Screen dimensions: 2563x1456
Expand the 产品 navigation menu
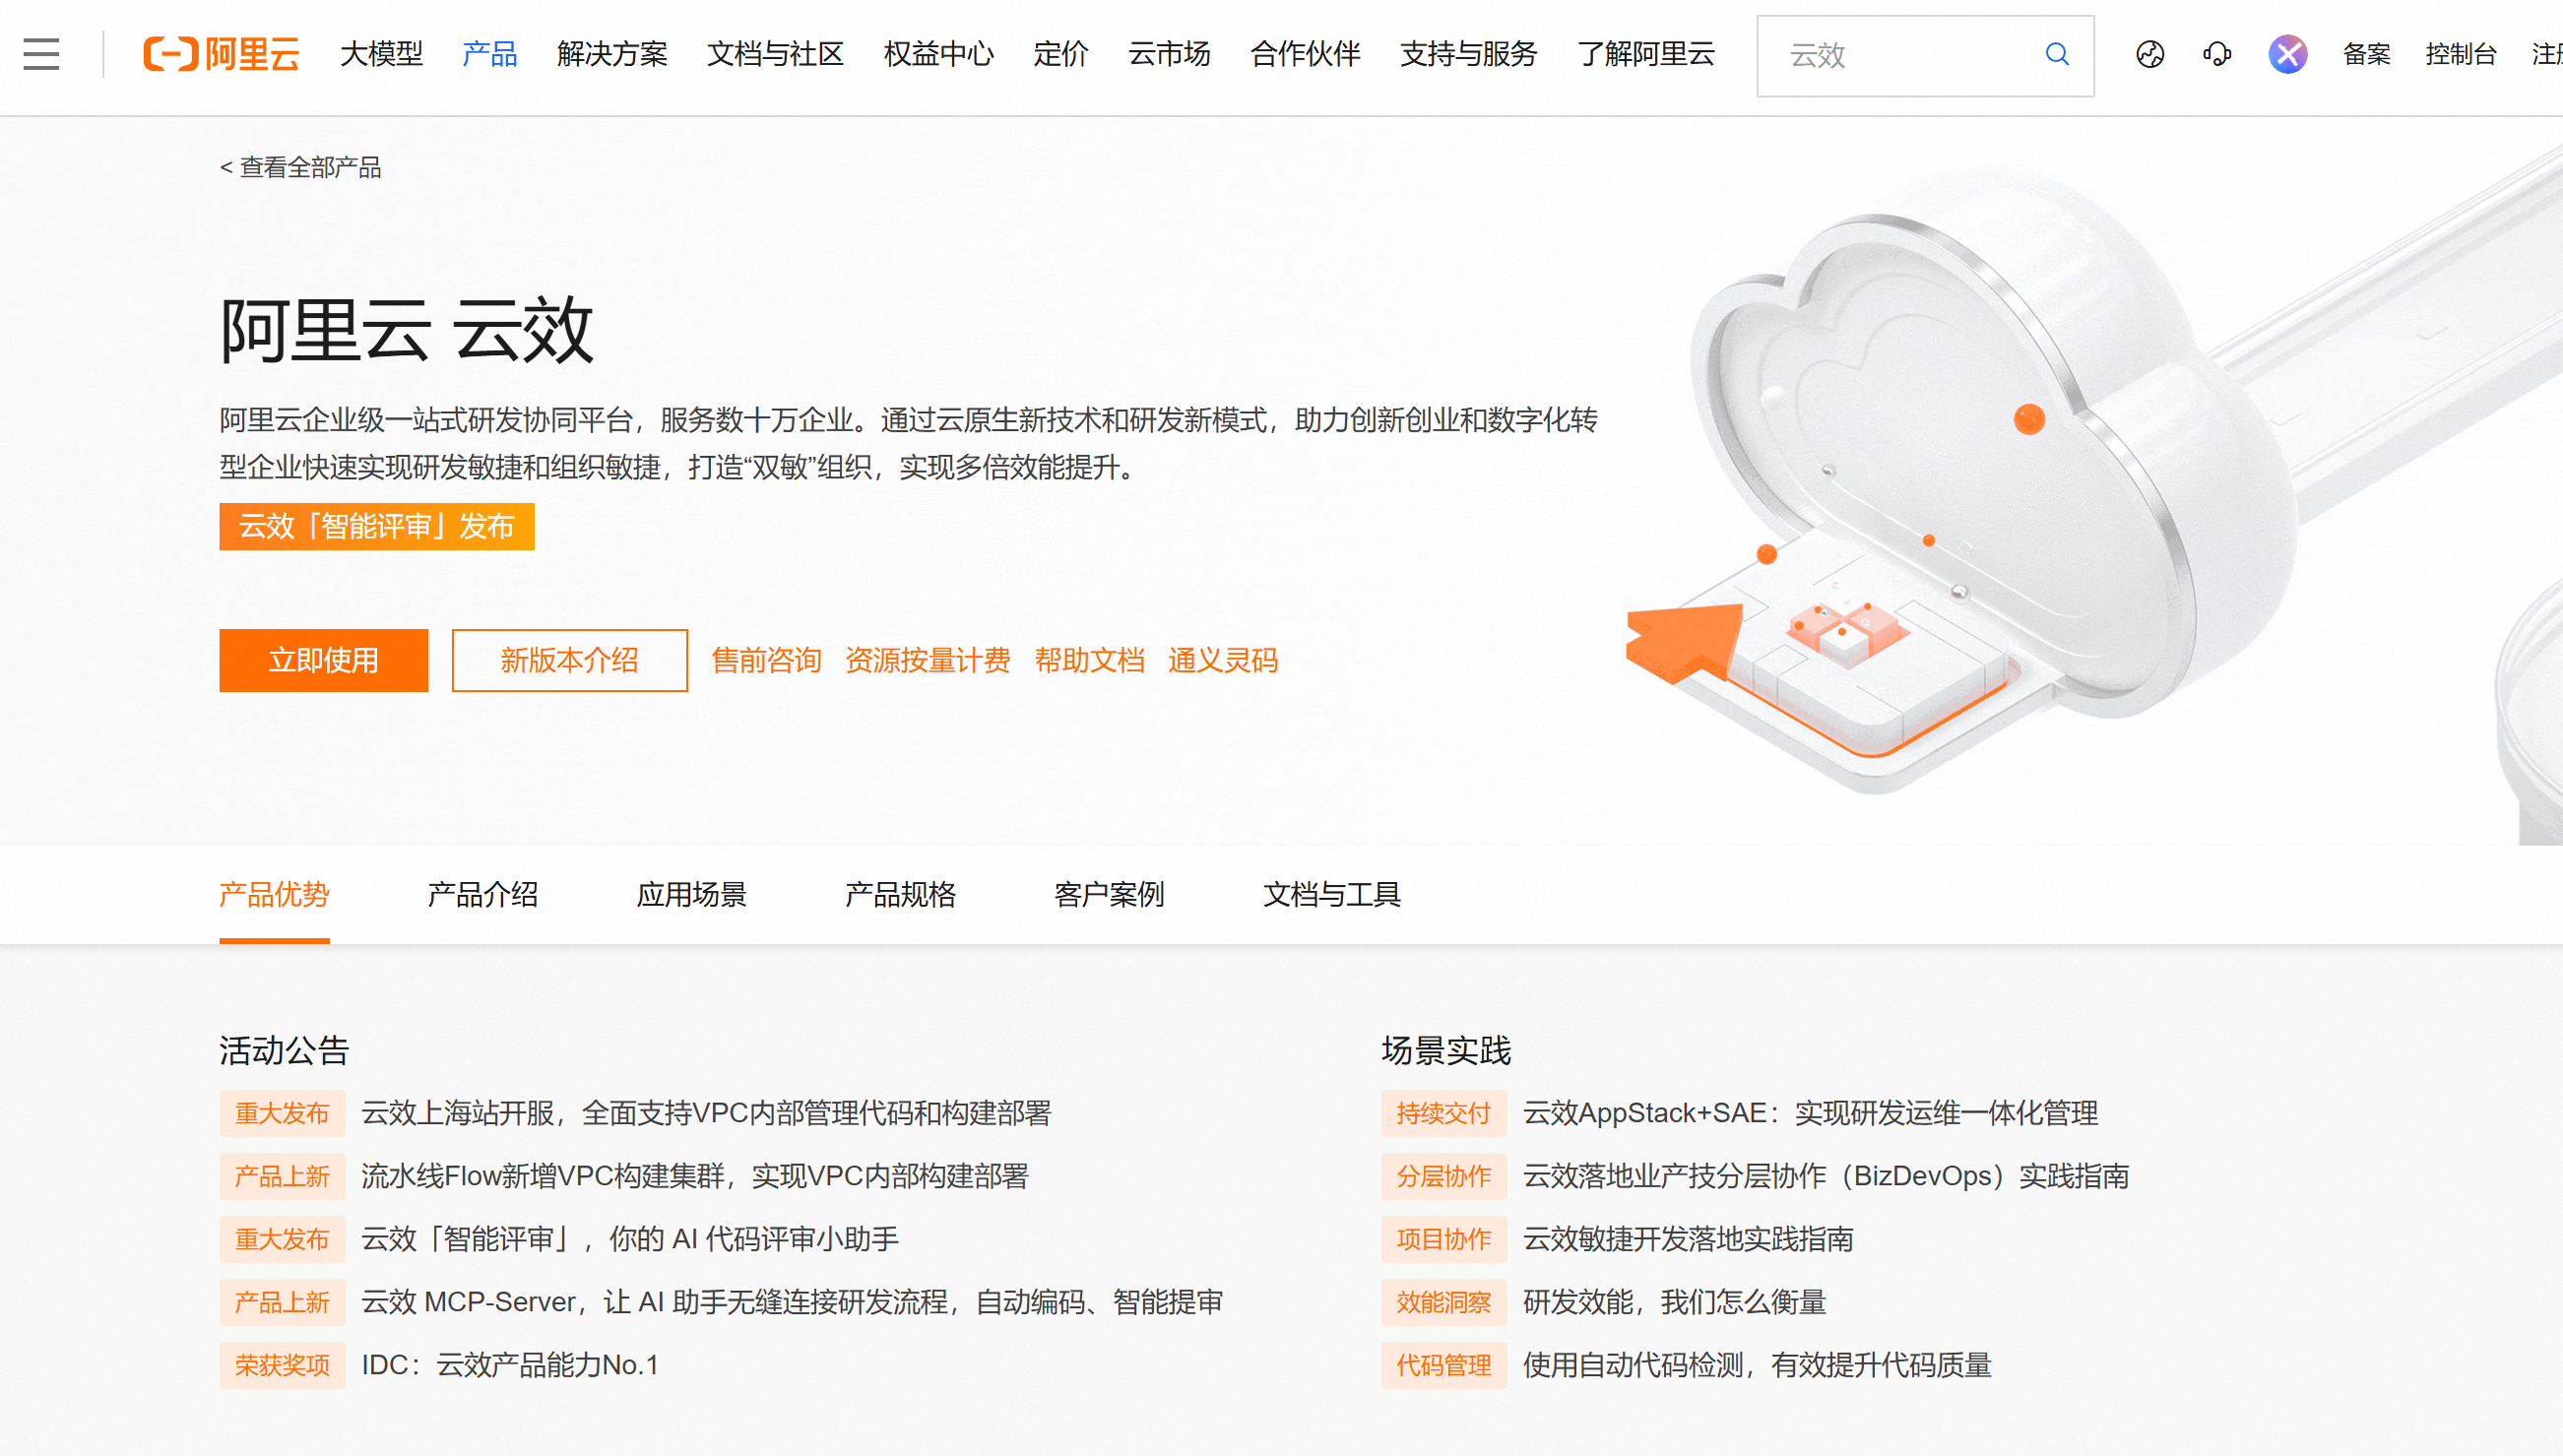tap(489, 54)
